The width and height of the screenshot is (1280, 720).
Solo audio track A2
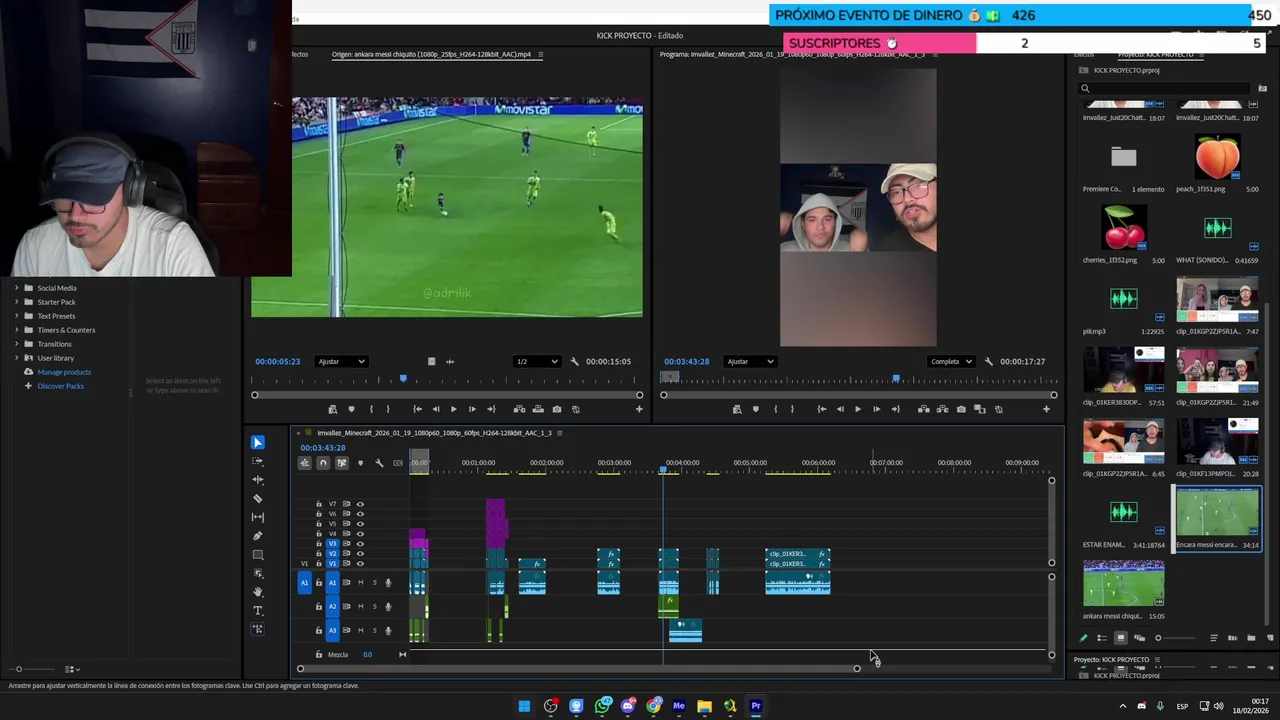click(x=375, y=607)
